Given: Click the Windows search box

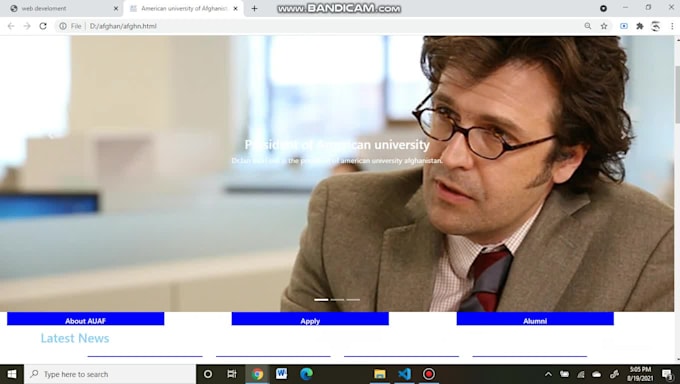Looking at the screenshot, I should (x=110, y=374).
